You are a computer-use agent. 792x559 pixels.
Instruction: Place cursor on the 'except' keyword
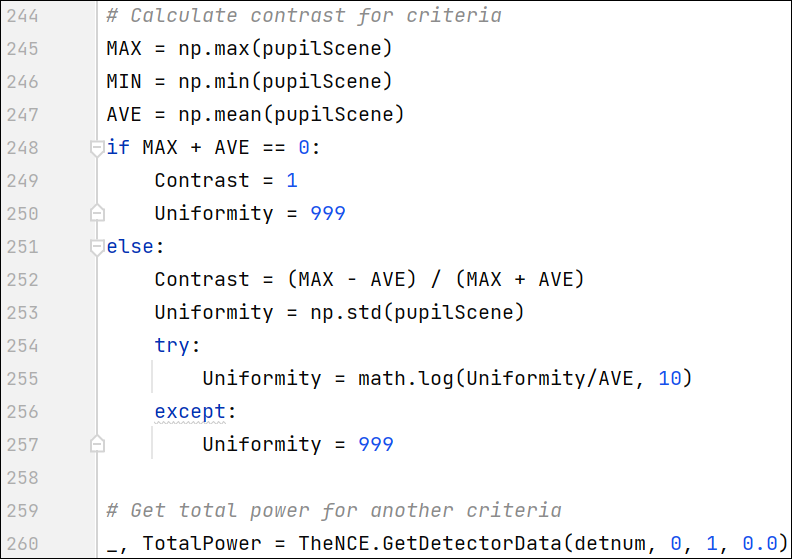(190, 412)
